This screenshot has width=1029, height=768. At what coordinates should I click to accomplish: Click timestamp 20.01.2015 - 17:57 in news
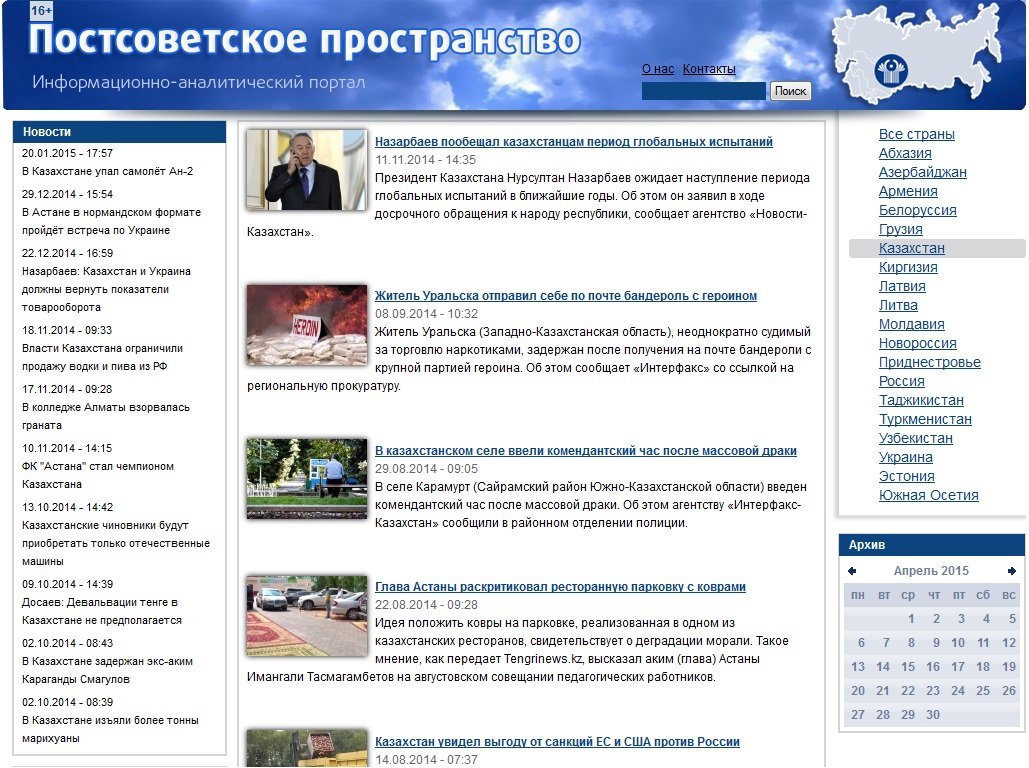(67, 154)
